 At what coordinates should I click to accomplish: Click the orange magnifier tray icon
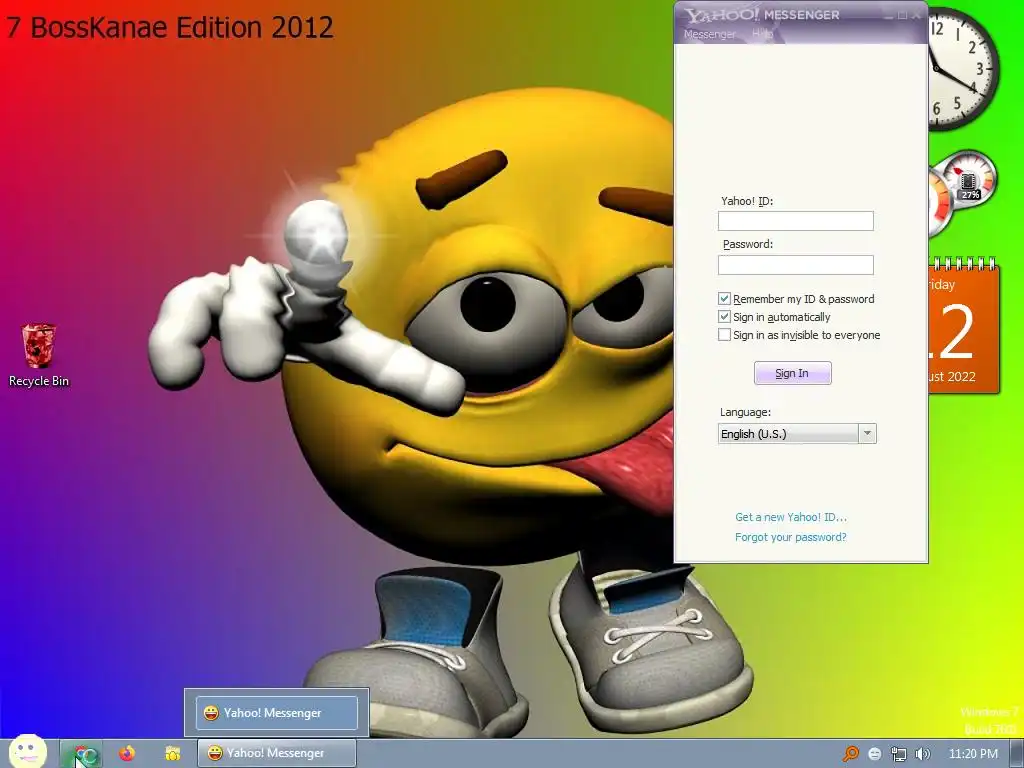pyautogui.click(x=851, y=754)
